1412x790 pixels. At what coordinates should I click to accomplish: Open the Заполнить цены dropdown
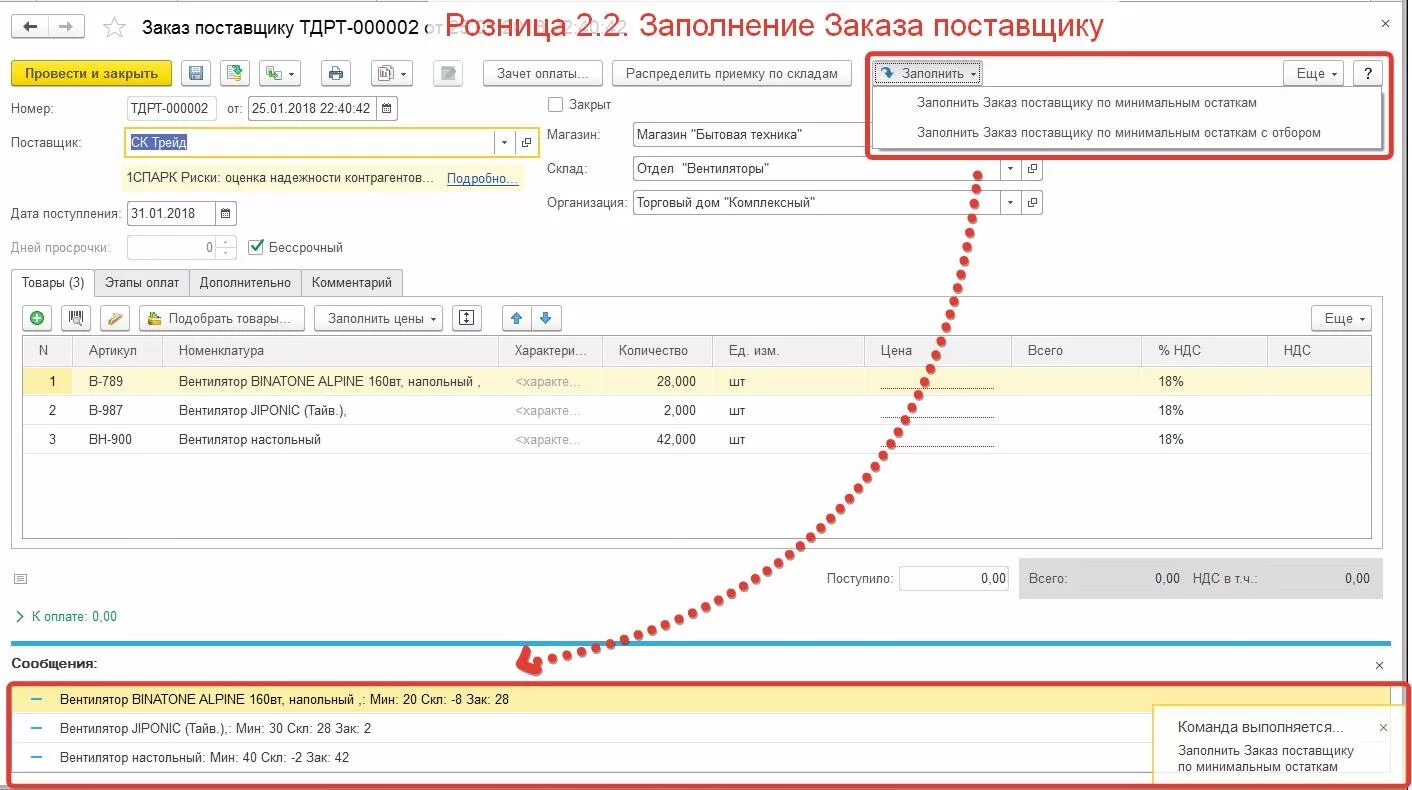pos(378,318)
